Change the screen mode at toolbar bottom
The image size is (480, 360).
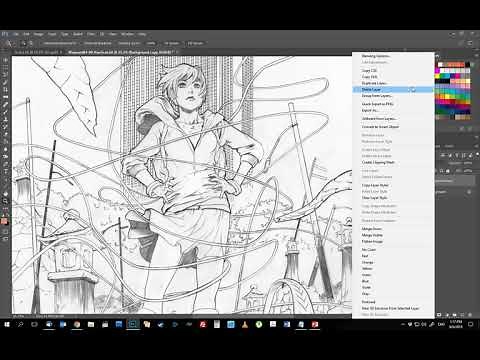pos(5,239)
